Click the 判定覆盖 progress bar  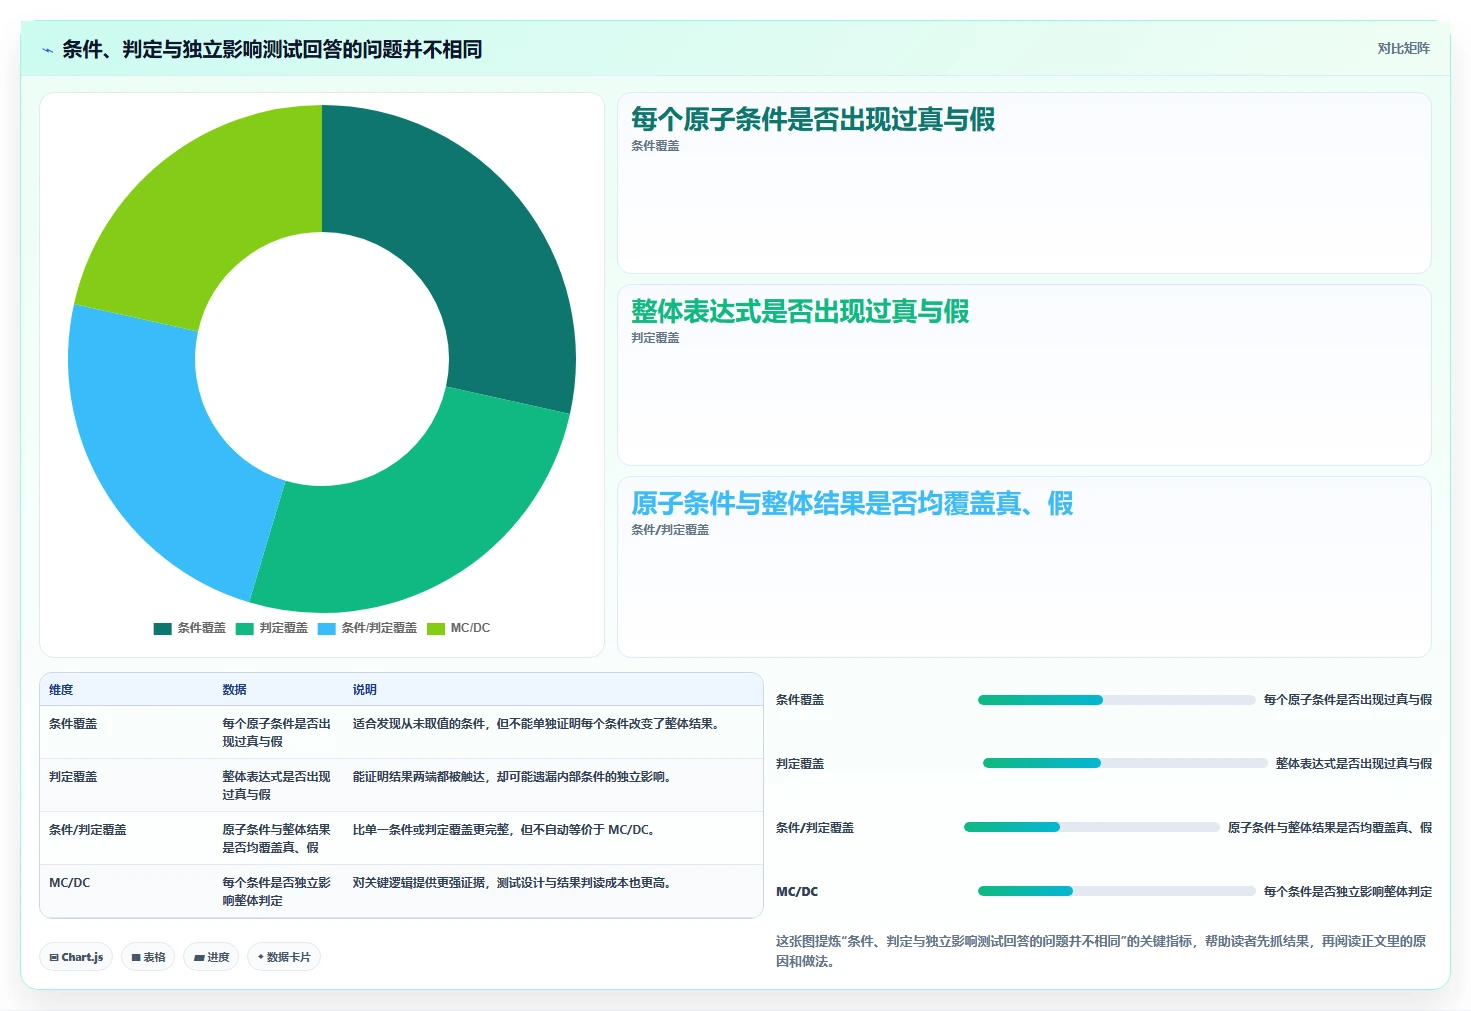[x=1125, y=763]
